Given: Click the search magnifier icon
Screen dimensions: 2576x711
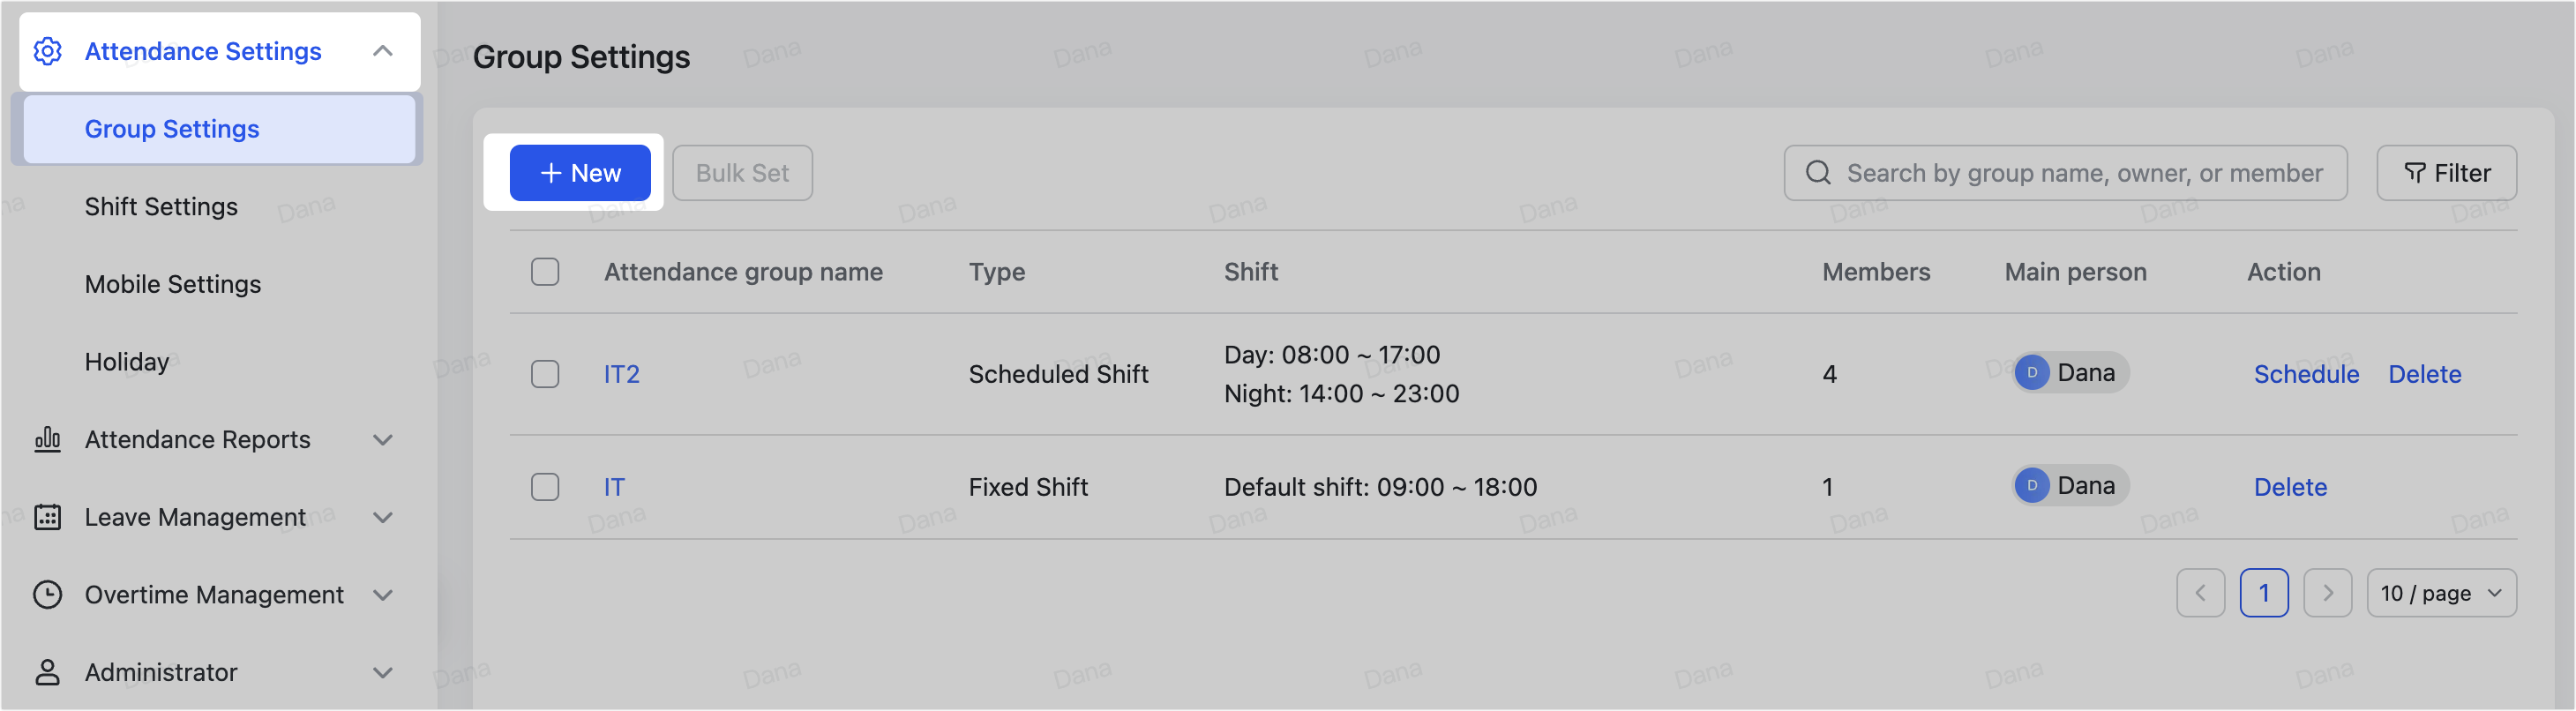Looking at the screenshot, I should point(1817,172).
